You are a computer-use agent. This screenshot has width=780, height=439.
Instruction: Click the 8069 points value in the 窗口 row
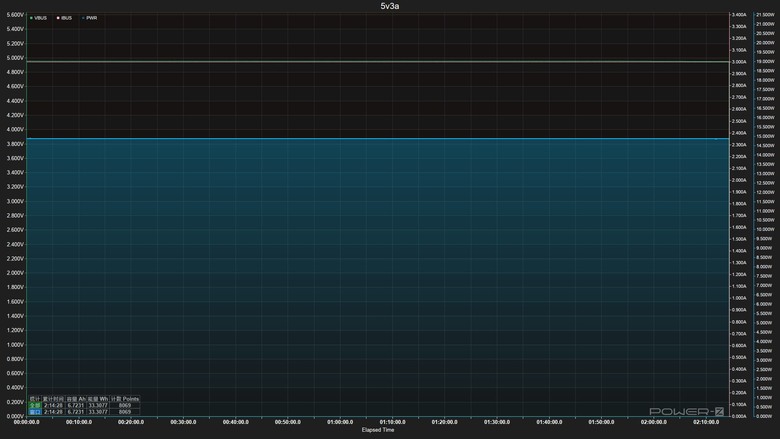(124, 412)
